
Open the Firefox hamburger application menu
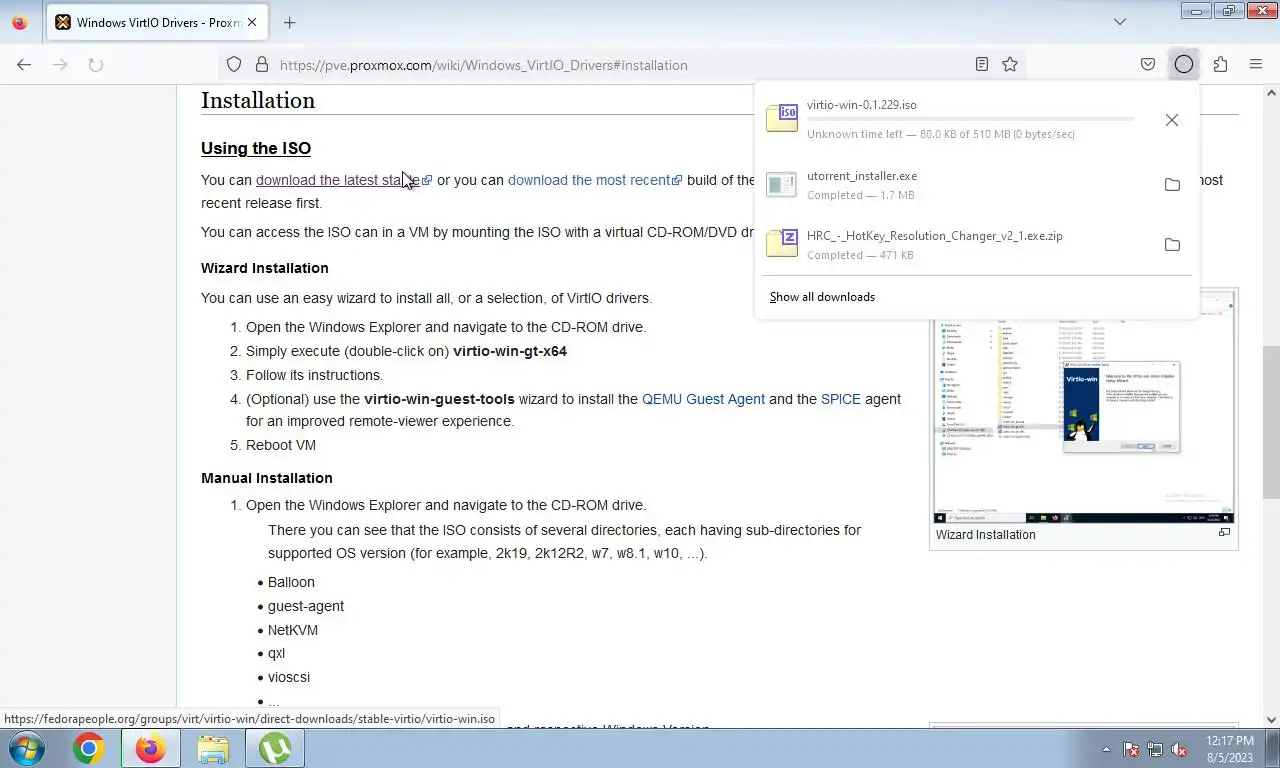coord(1256,65)
